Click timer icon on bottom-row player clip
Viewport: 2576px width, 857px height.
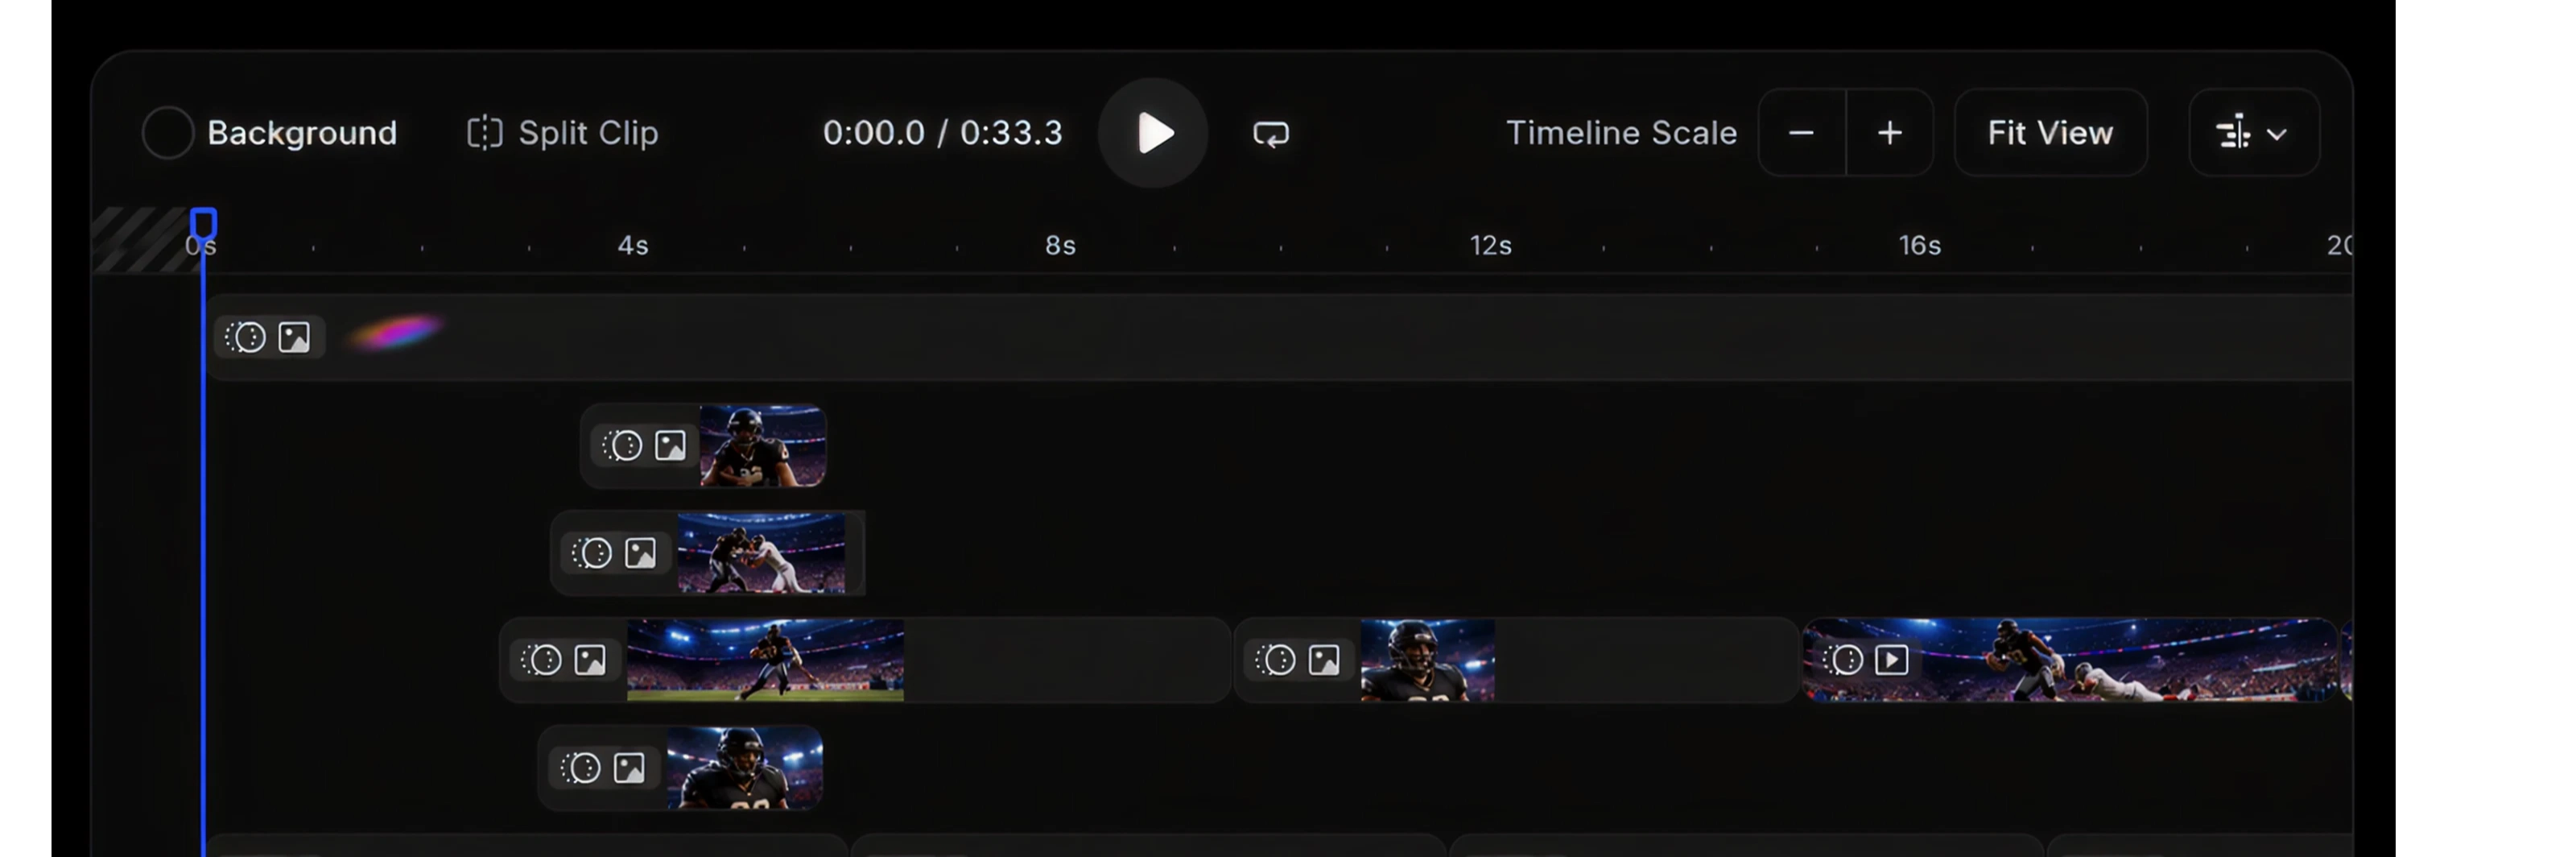click(581, 768)
